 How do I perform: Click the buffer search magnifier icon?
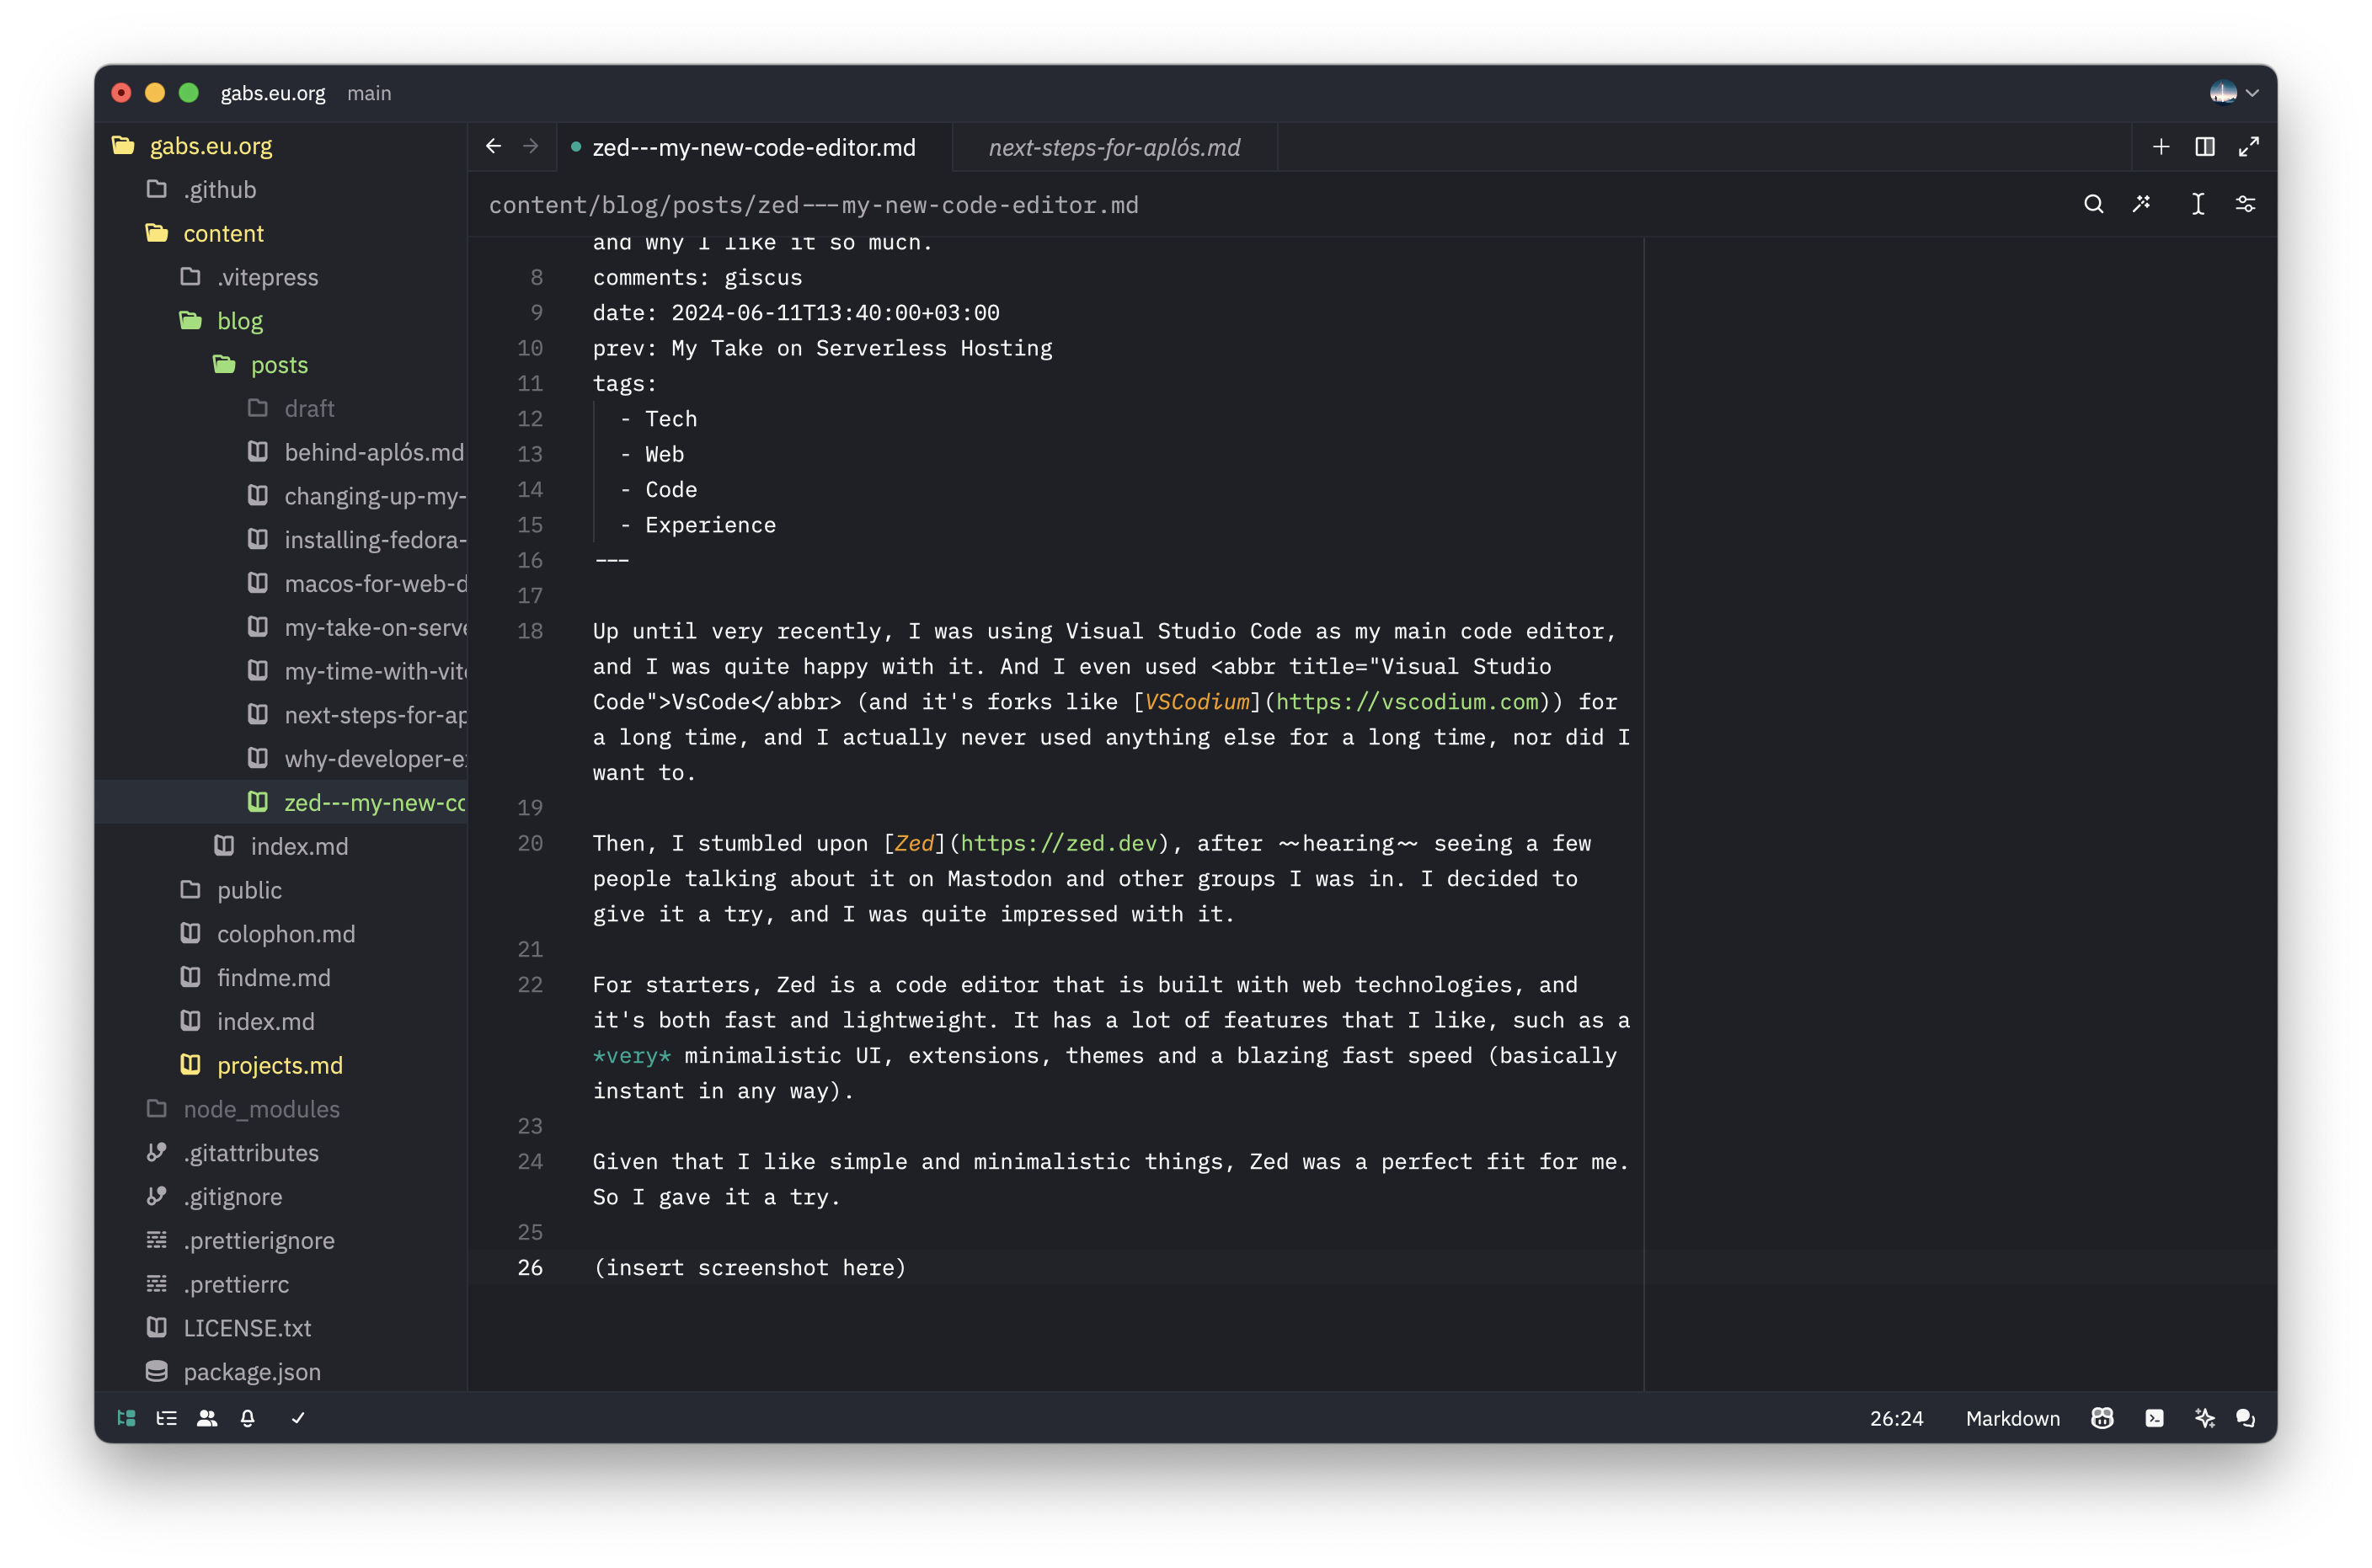(x=2093, y=204)
